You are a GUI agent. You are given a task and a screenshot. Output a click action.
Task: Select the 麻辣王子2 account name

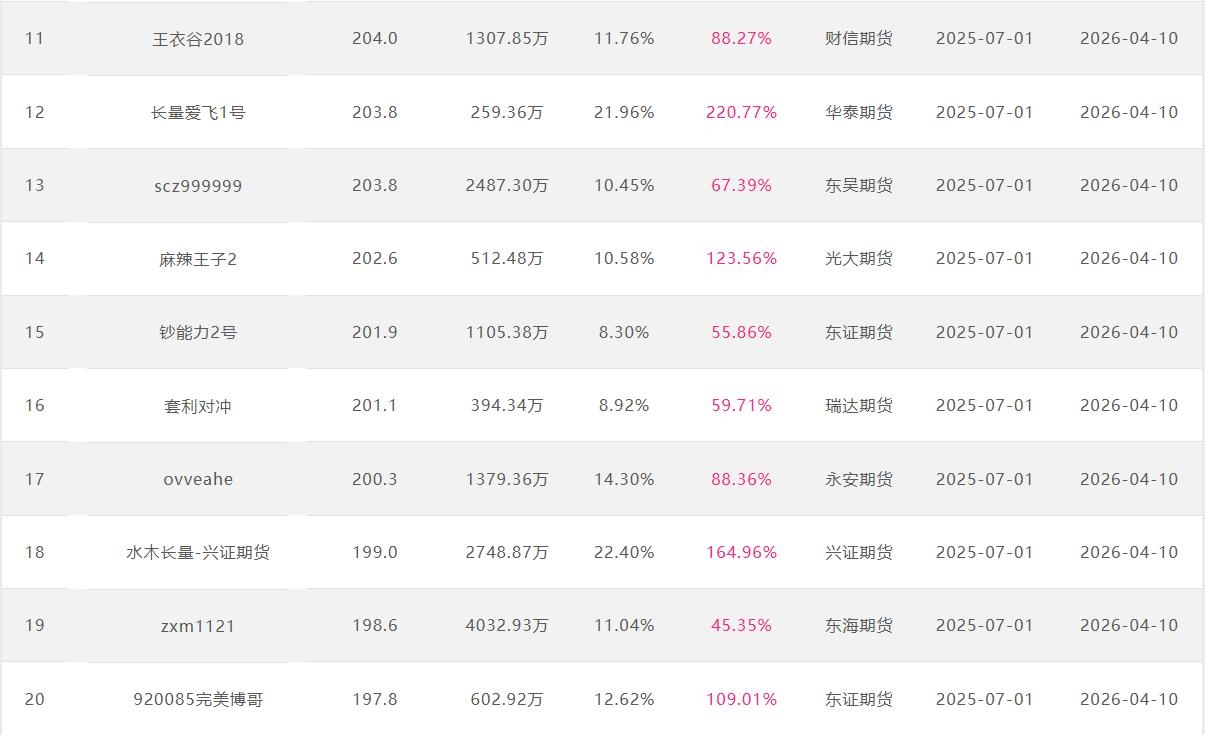point(198,259)
